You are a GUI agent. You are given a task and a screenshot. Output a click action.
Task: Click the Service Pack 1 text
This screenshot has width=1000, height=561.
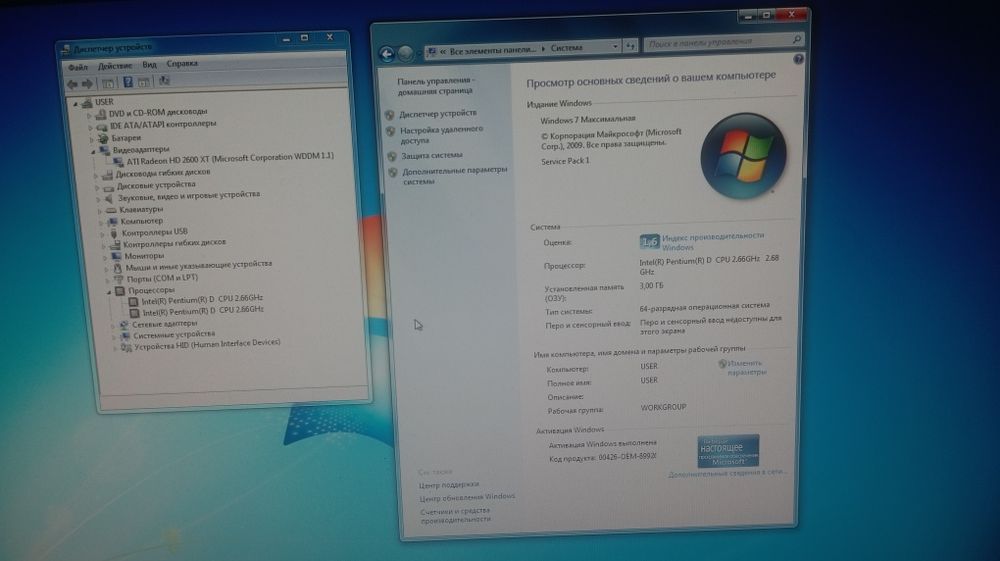coord(565,161)
